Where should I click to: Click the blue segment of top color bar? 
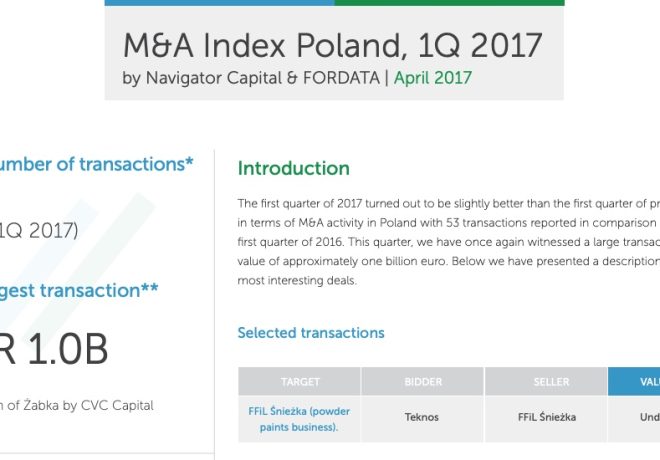click(219, 3)
